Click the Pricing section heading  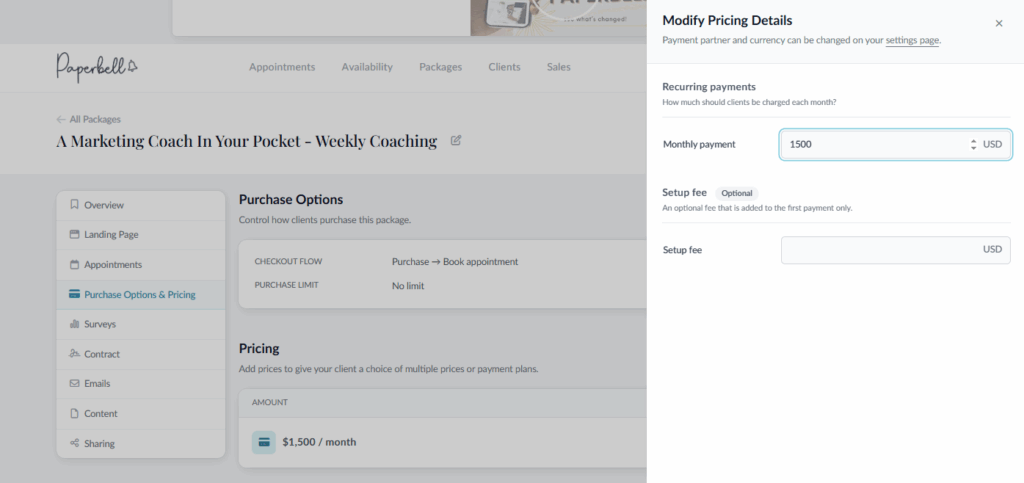click(x=259, y=348)
